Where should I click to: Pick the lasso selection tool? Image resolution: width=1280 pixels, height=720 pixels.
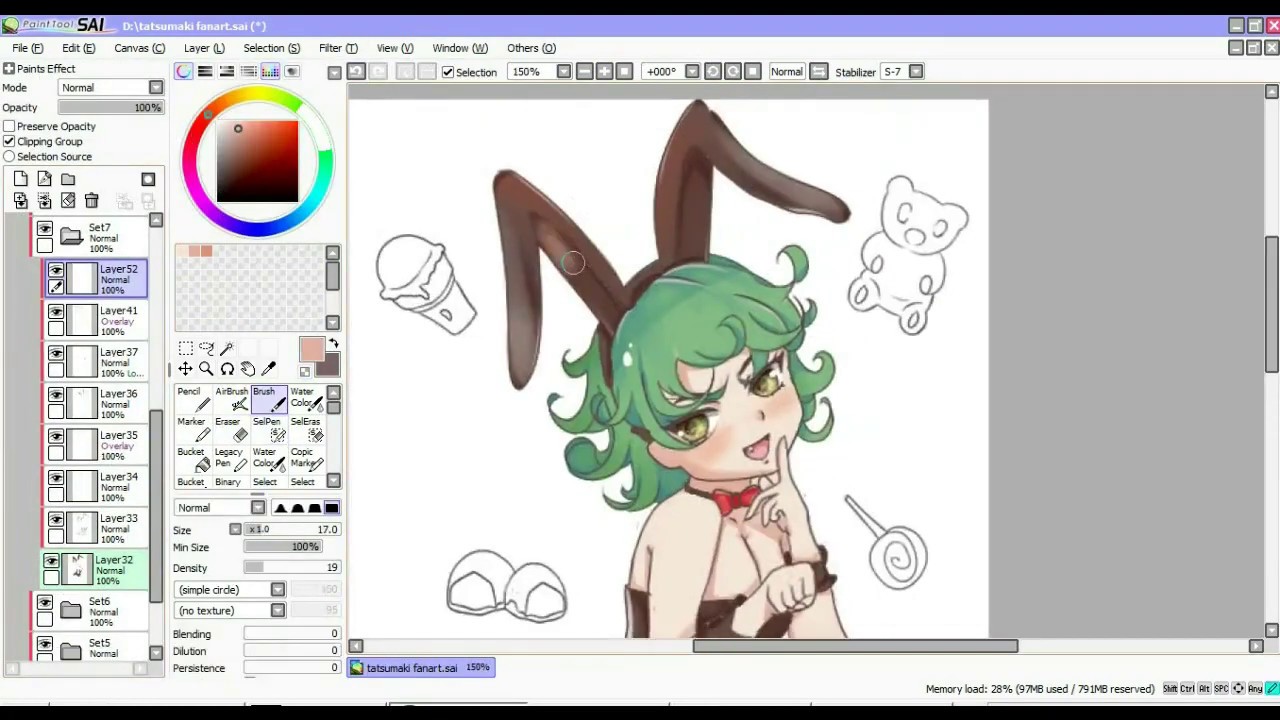[x=206, y=348]
